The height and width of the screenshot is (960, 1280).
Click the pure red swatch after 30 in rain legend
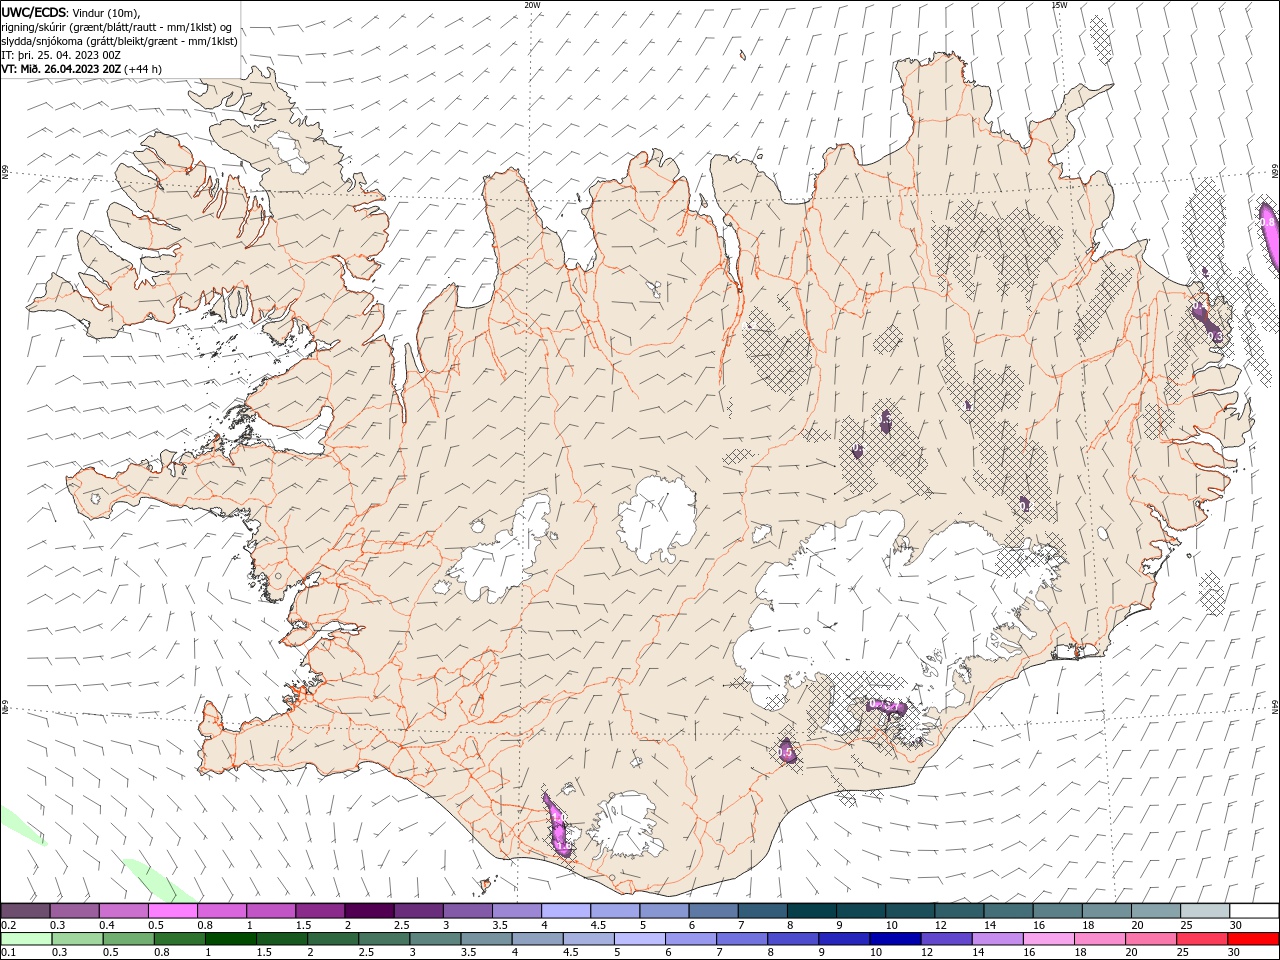point(1254,939)
